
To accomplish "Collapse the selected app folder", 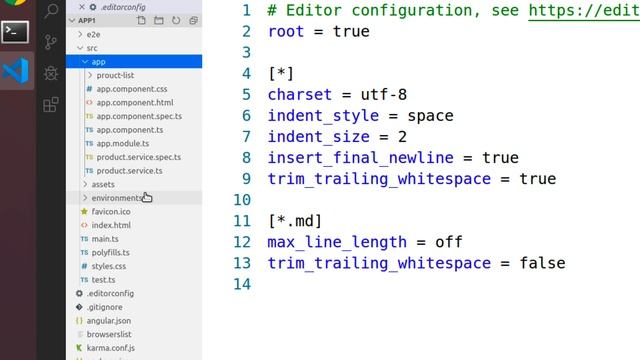I will 85,62.
